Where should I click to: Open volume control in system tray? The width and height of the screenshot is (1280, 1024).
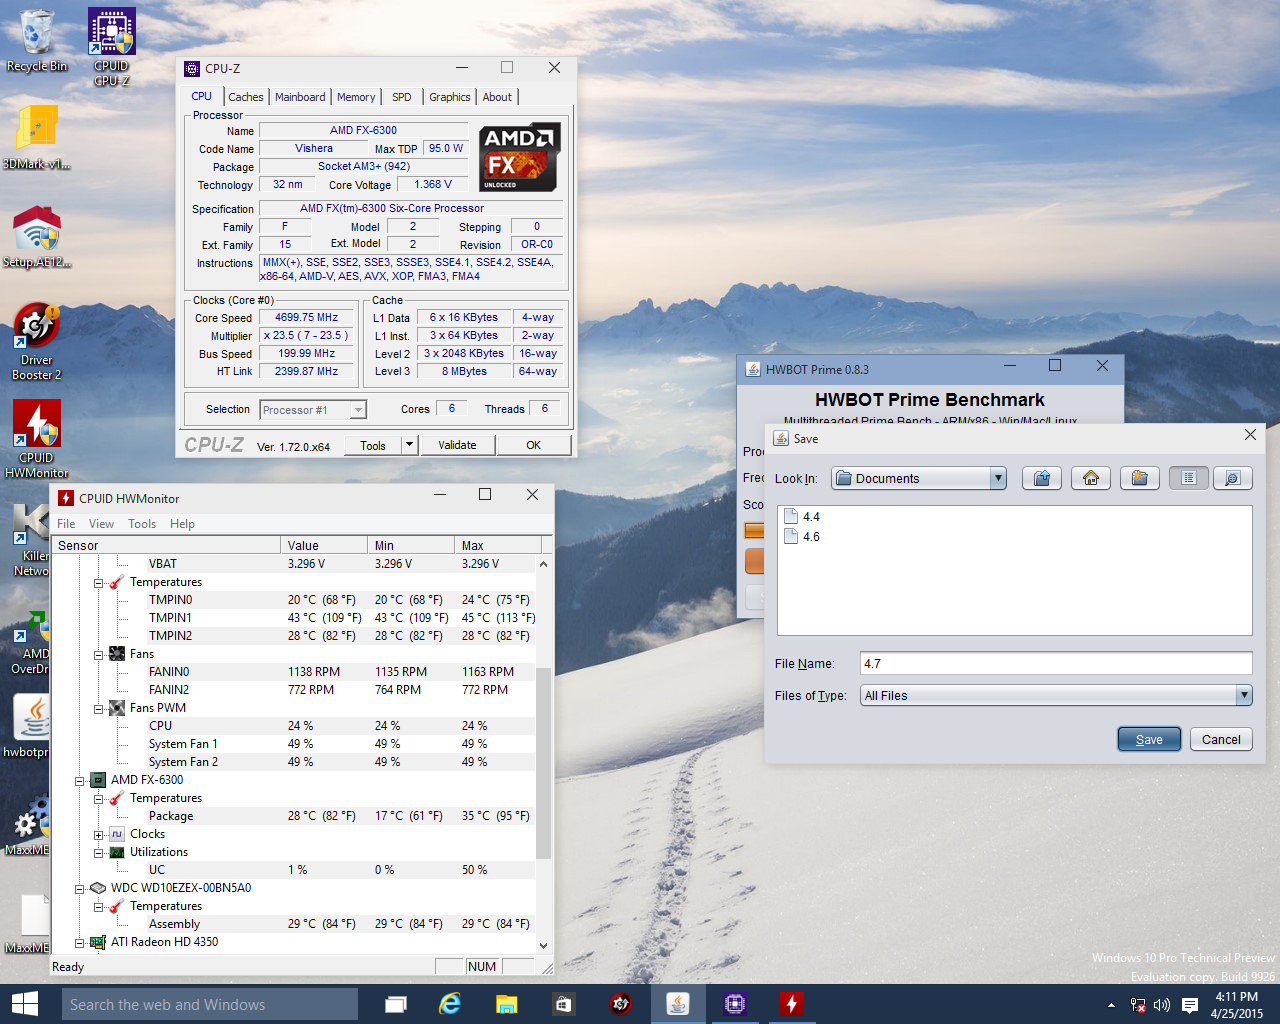1162,1005
